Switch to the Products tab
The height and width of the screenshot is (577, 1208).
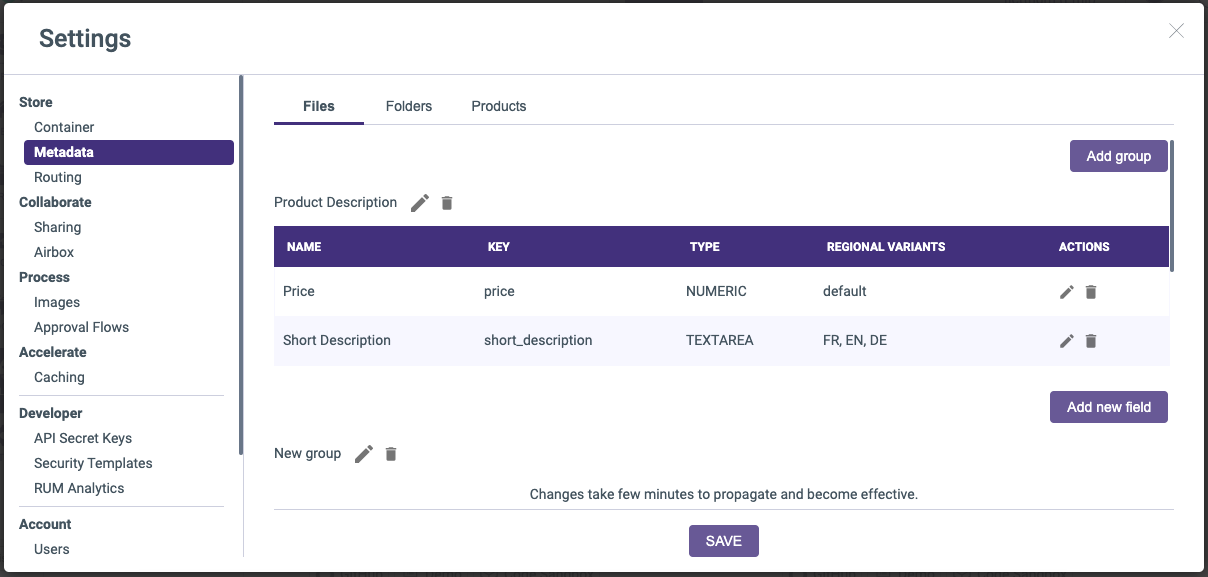pos(499,106)
